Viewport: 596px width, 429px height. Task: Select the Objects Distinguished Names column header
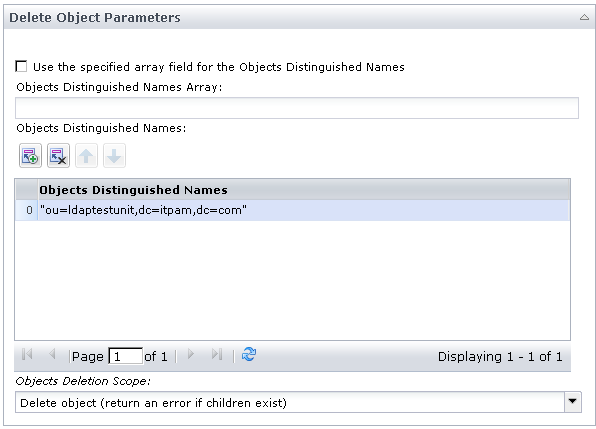pyautogui.click(x=304, y=190)
